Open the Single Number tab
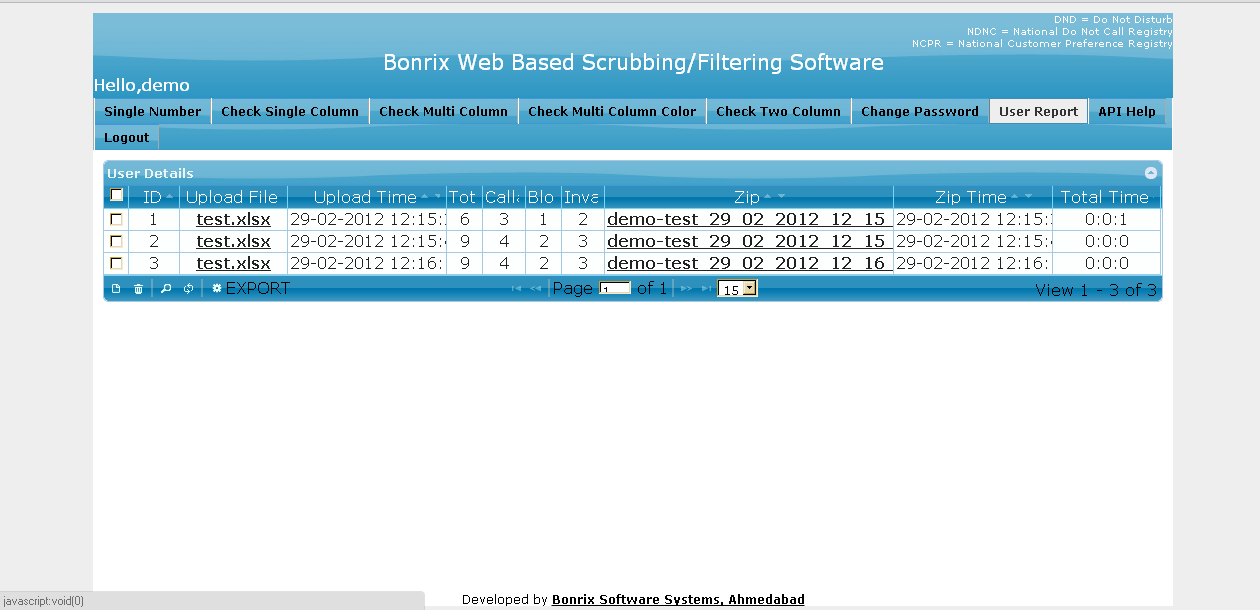The width and height of the screenshot is (1260, 610). coord(153,111)
